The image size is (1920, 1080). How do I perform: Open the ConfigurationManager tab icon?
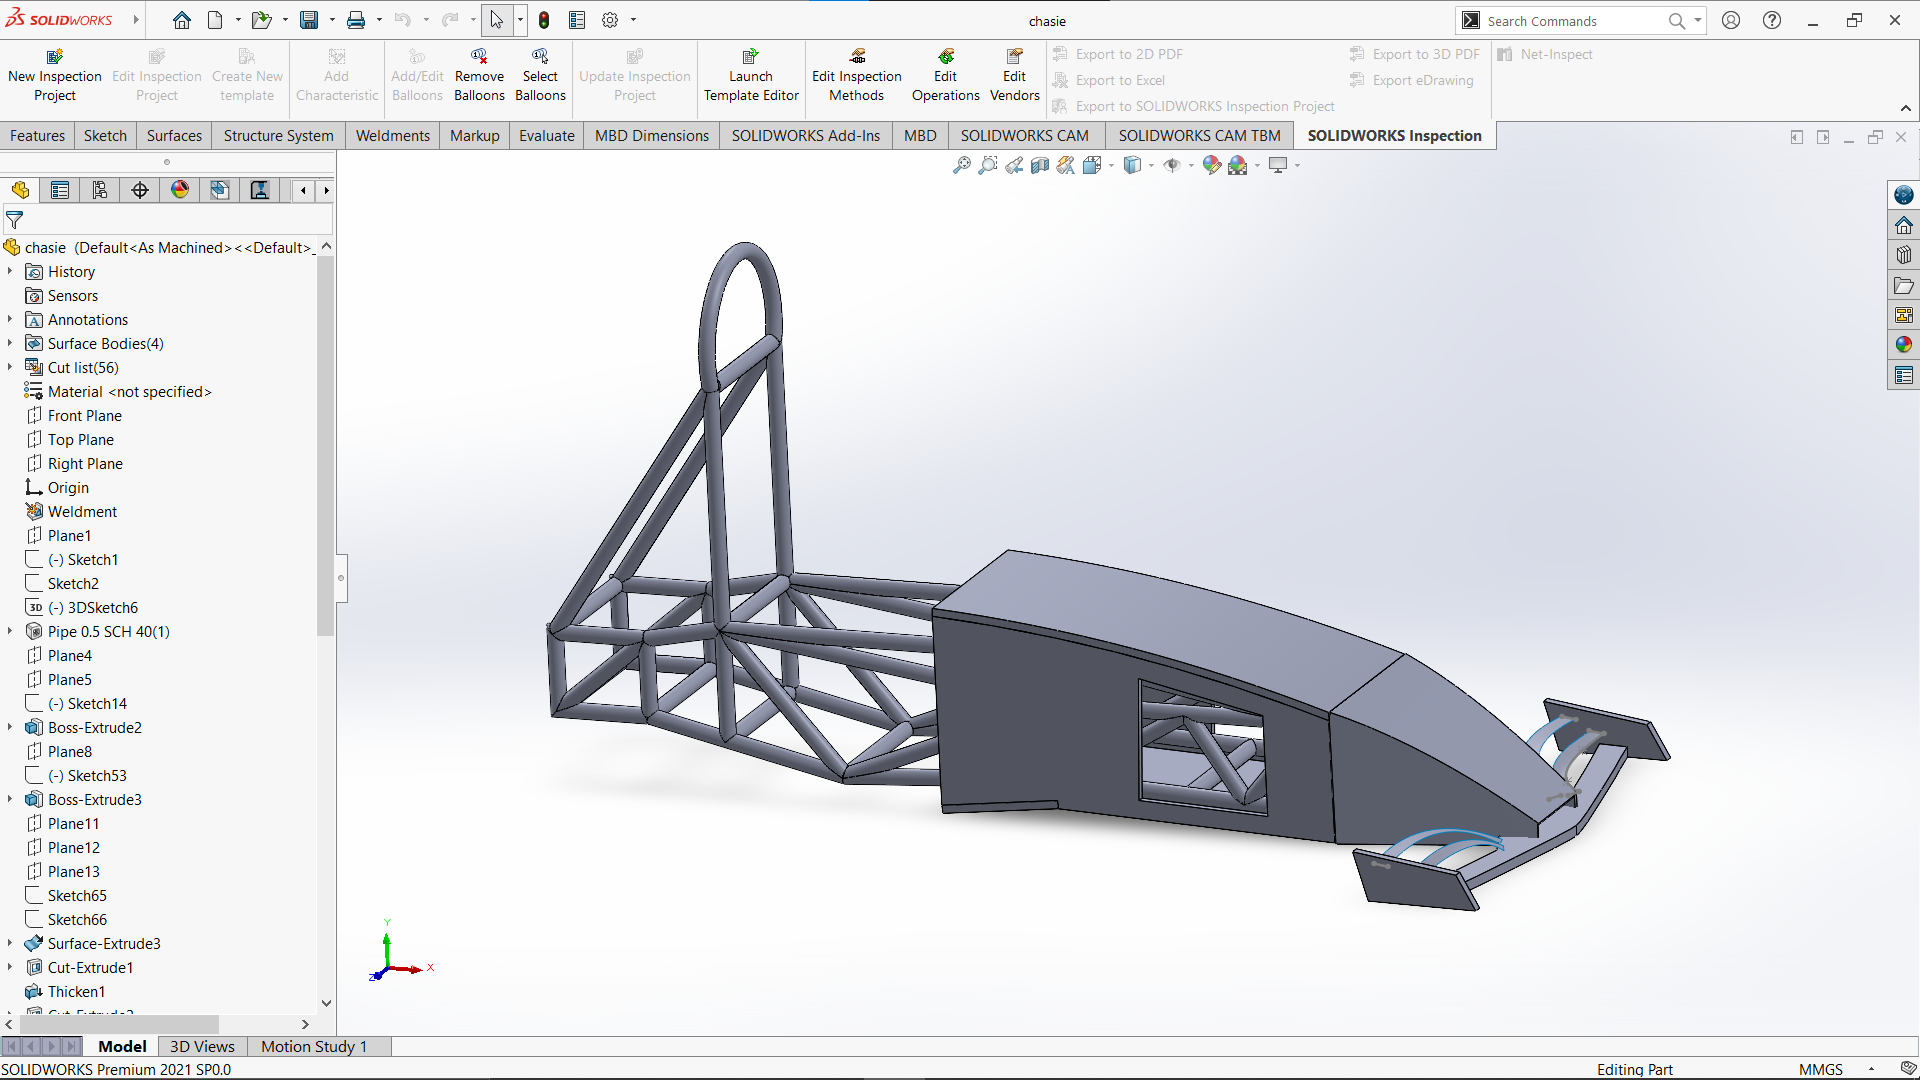[x=100, y=190]
